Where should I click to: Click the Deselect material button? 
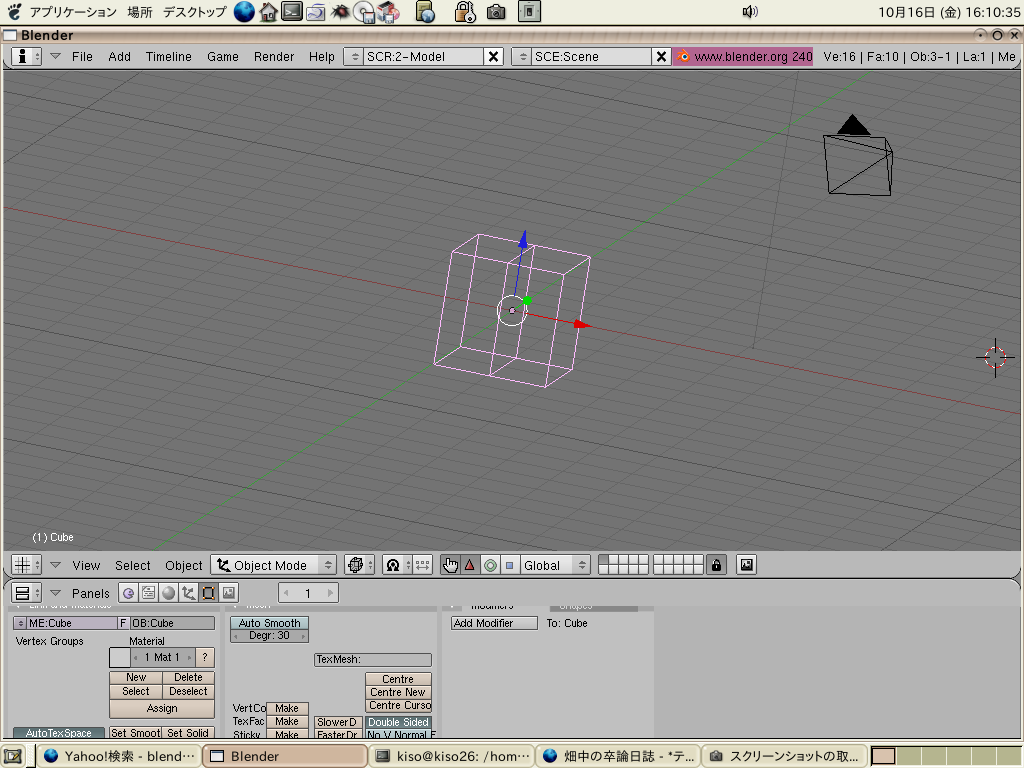pos(188,692)
